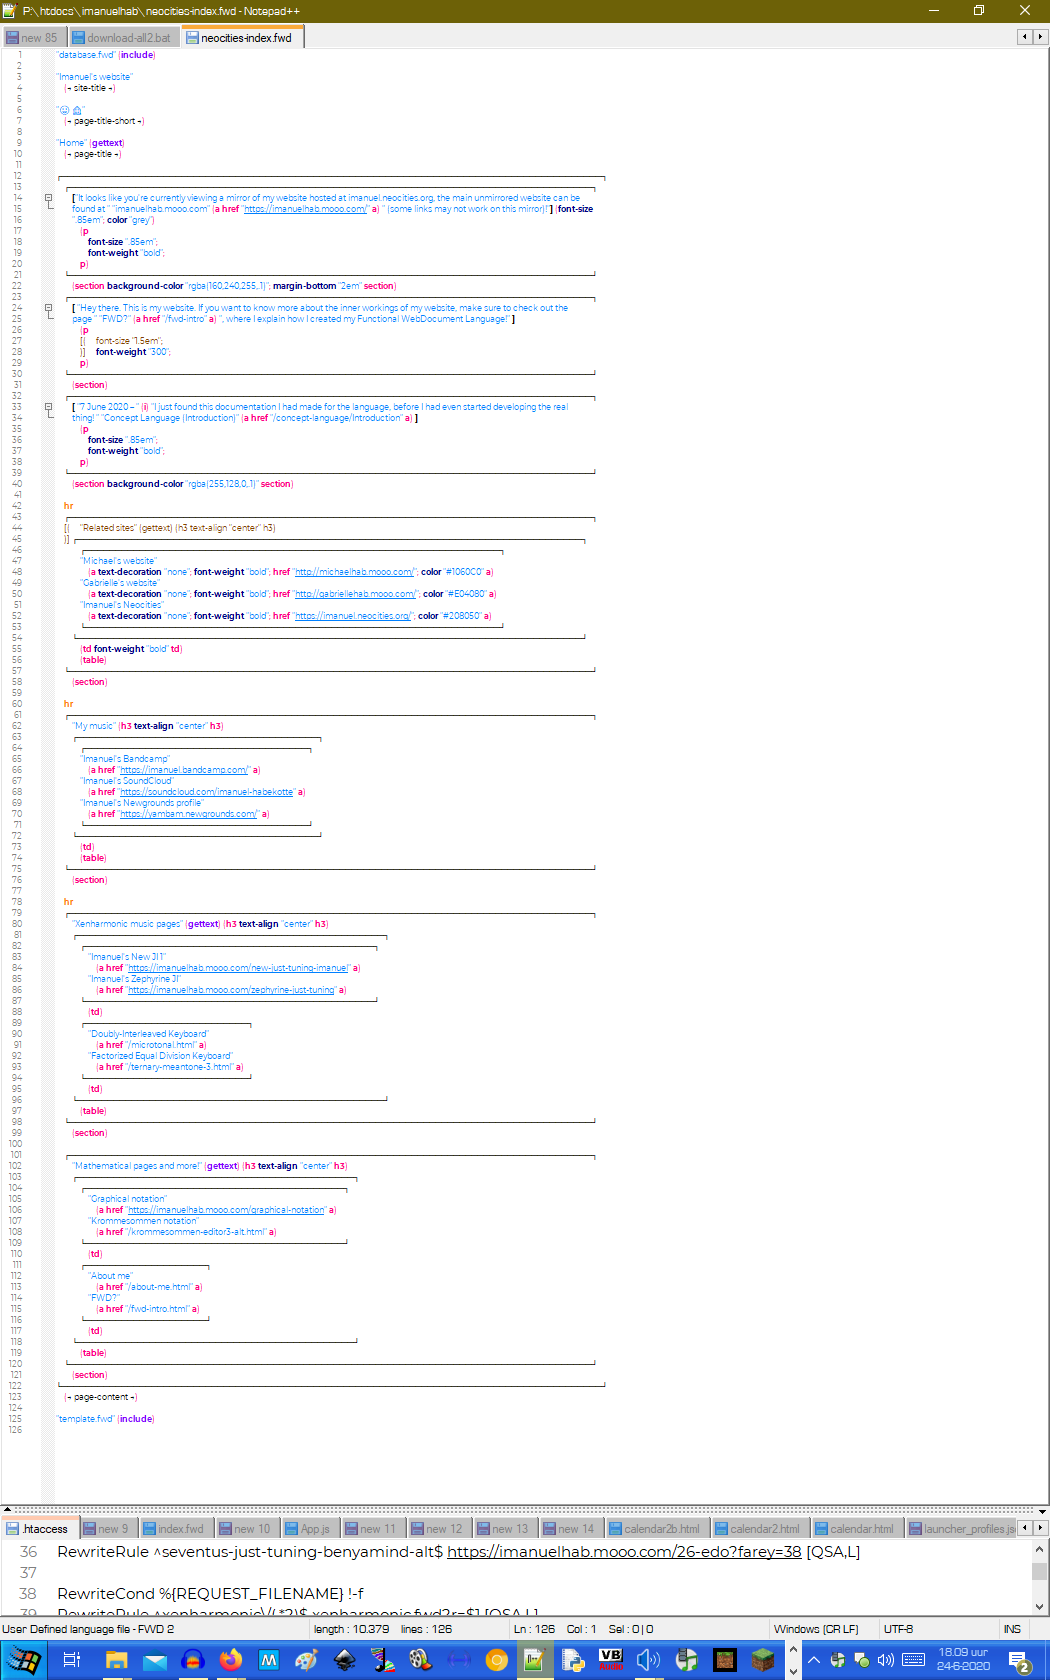
Task: Click the taskbar clock showing 18.09 uur
Action: [963, 1660]
